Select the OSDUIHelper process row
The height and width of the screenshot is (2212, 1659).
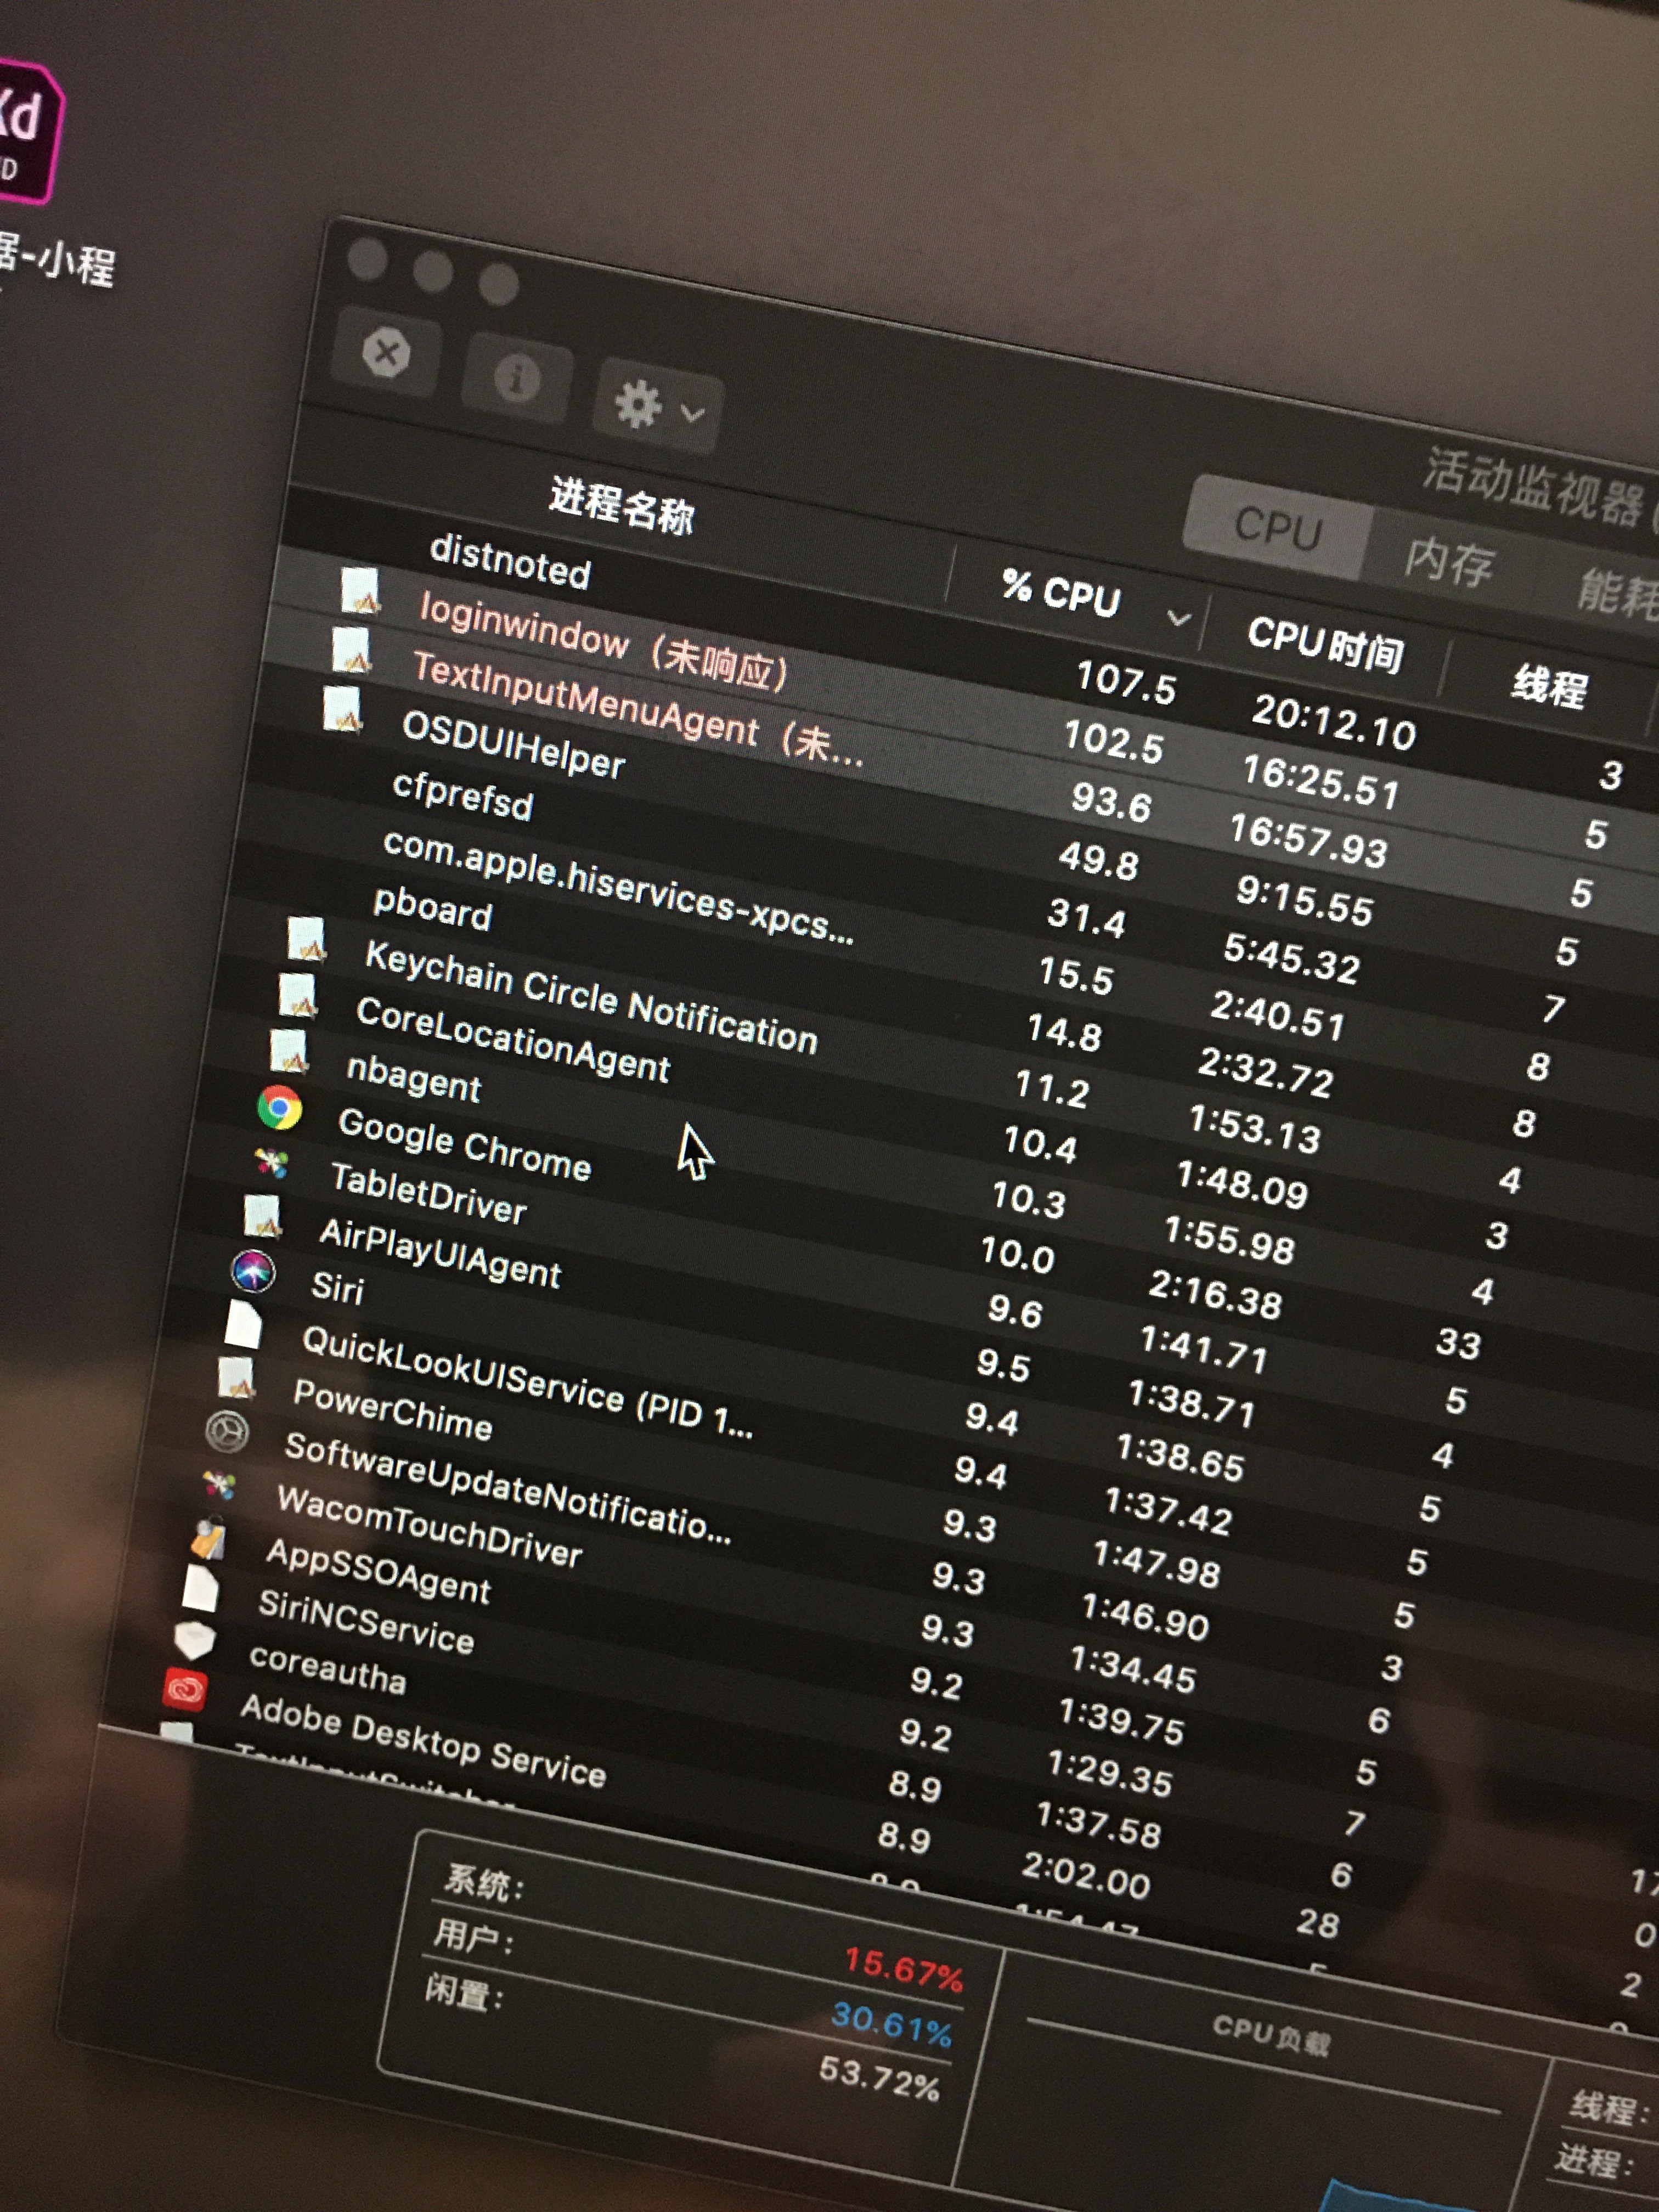pos(513,744)
